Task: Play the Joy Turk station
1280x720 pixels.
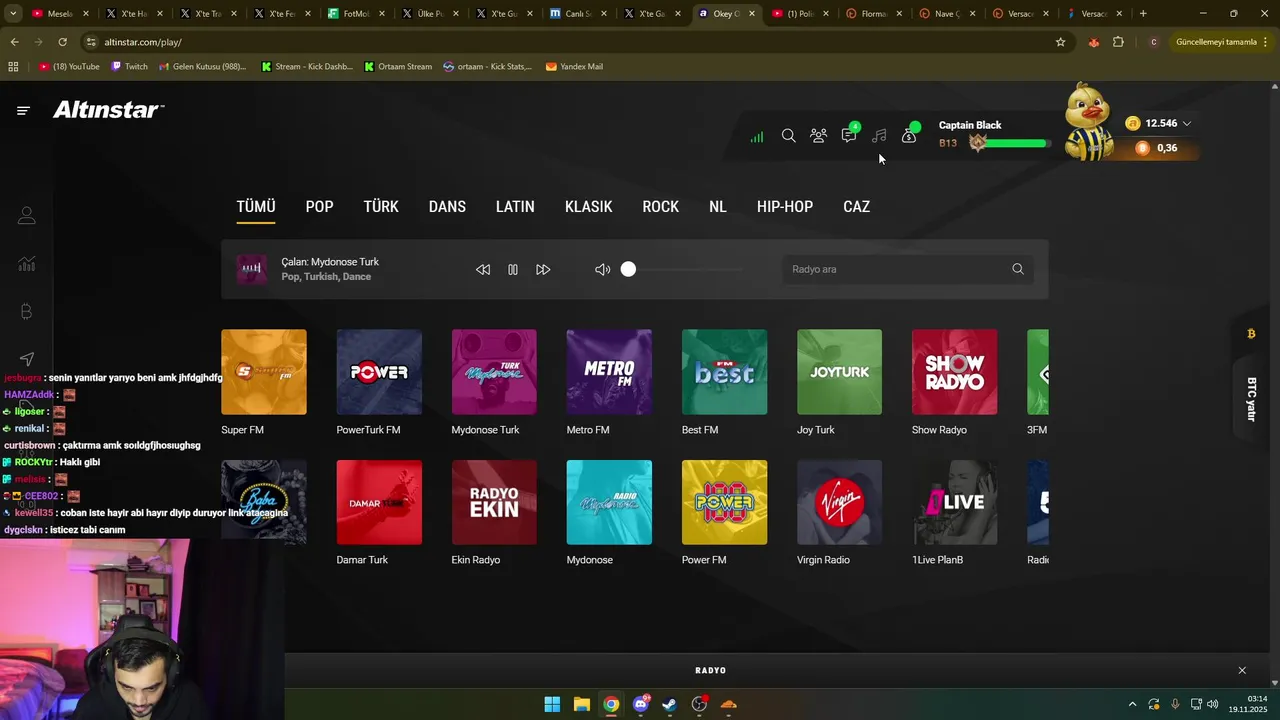Action: click(839, 372)
